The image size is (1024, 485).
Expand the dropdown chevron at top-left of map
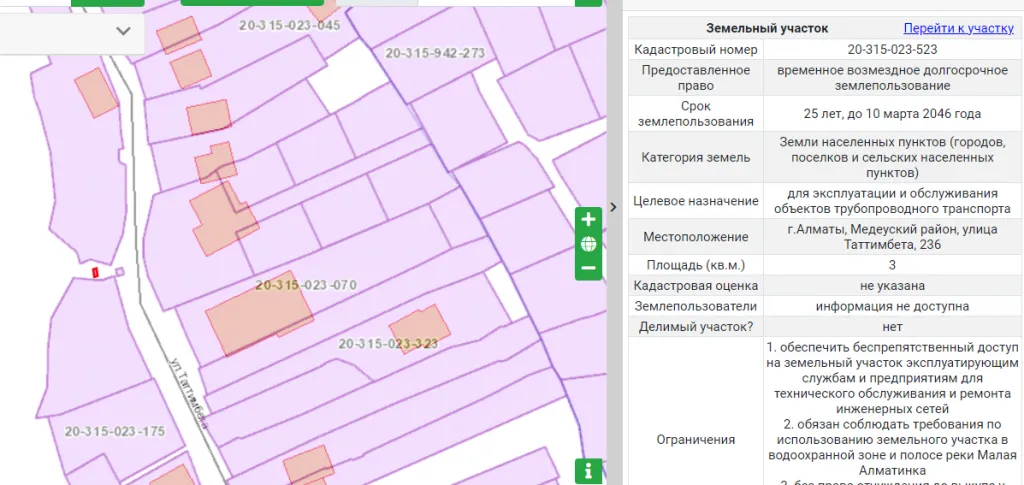point(123,31)
